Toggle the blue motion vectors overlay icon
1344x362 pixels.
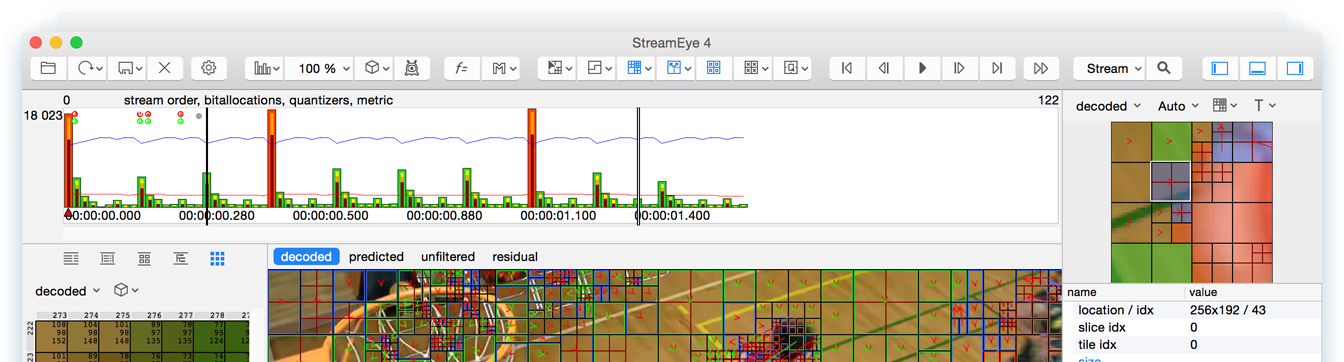[675, 68]
